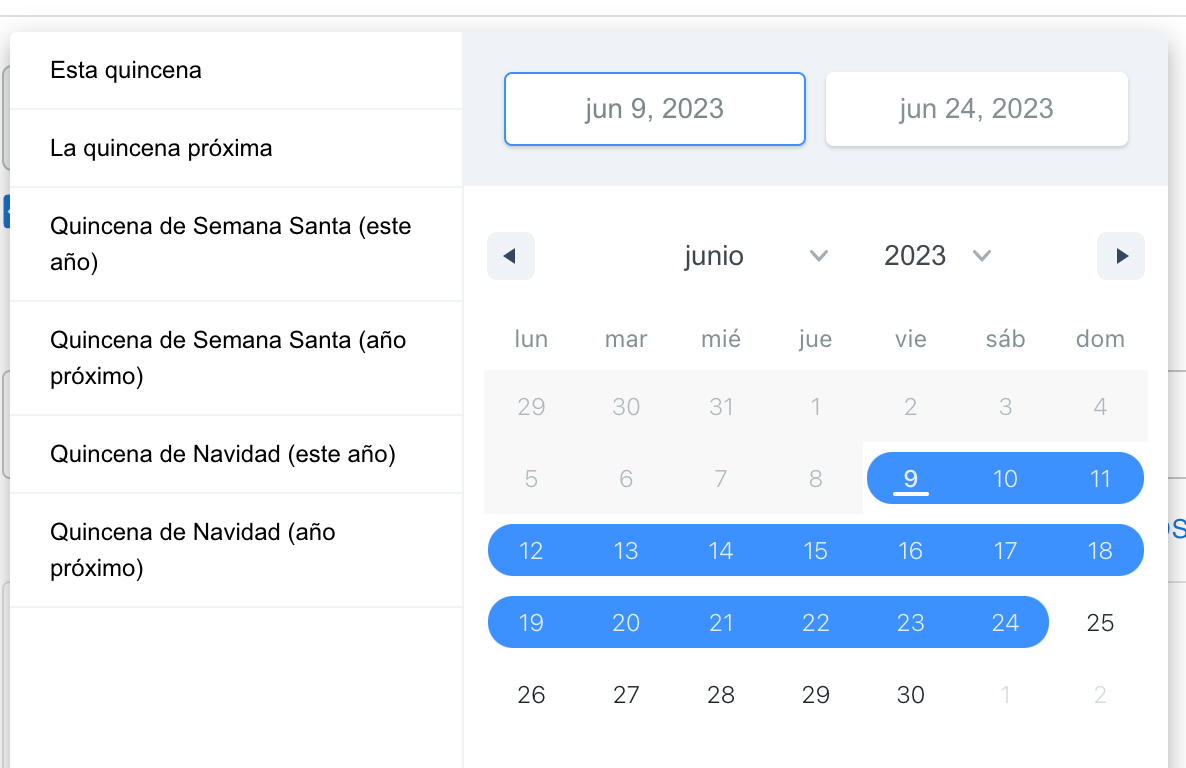Click the mié weekday column header

coord(720,339)
